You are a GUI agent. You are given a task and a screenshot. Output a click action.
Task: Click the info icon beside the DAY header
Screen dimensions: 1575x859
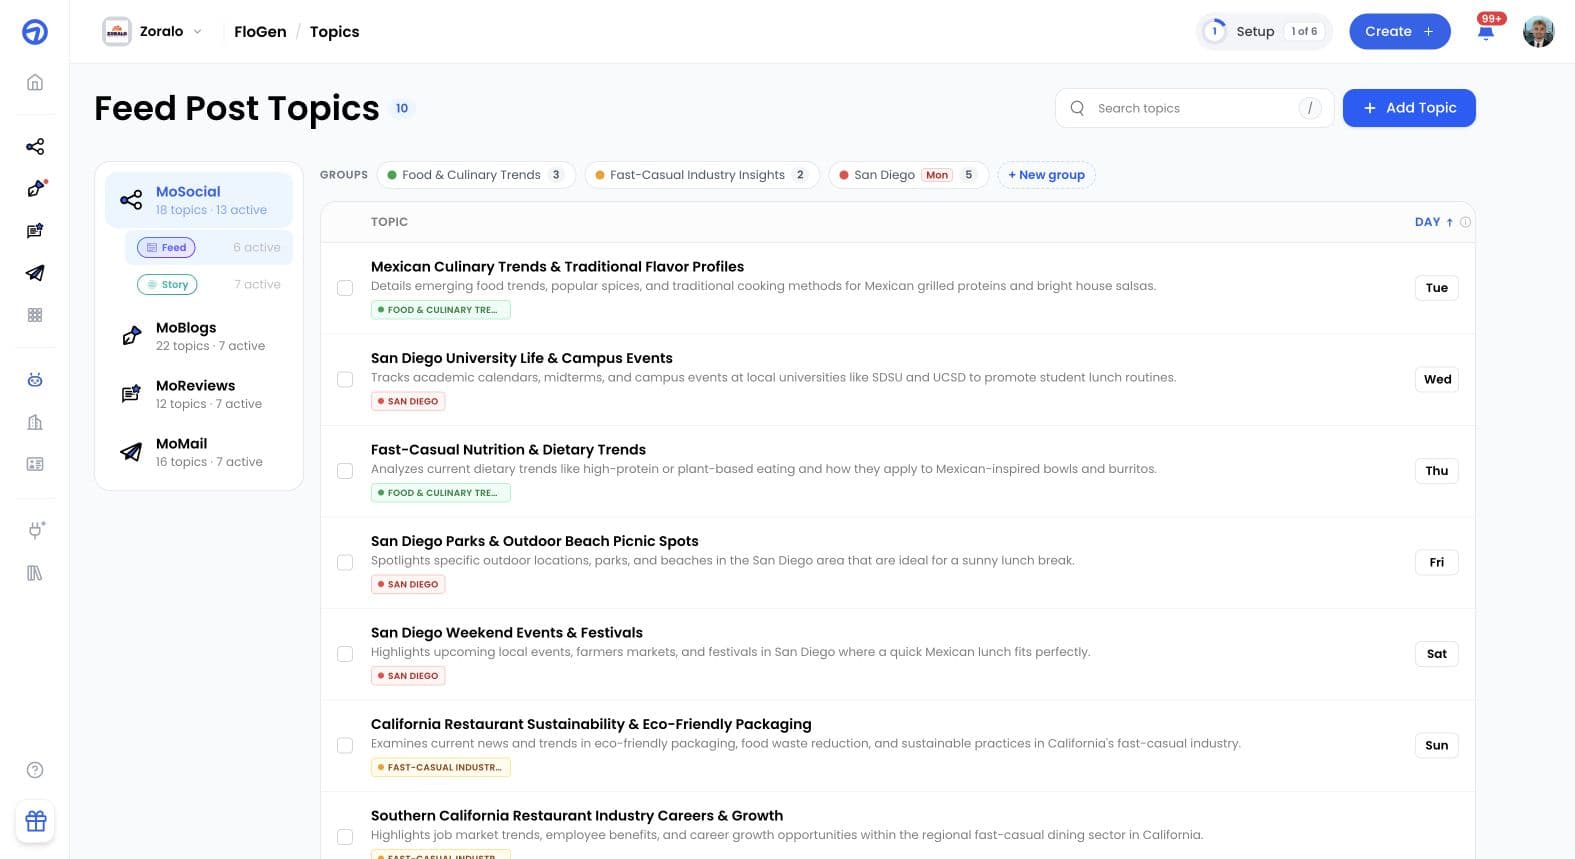pos(1465,222)
